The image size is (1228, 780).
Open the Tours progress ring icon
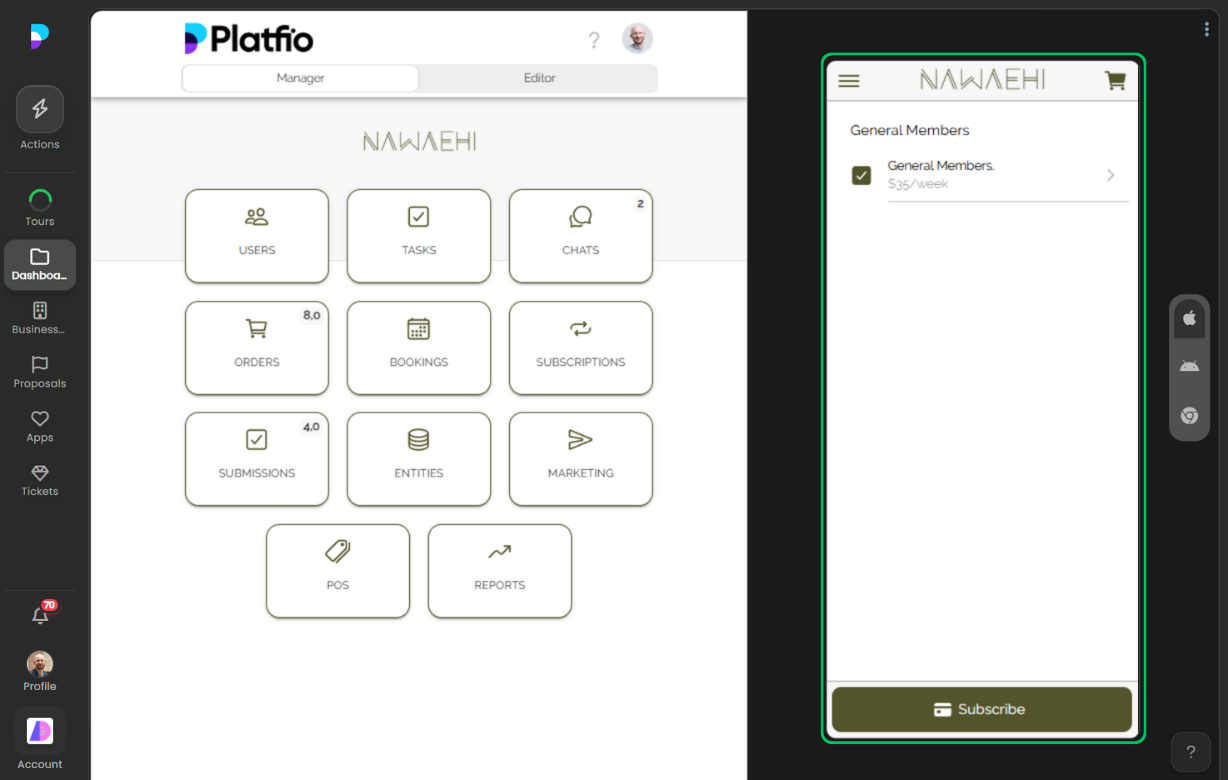40,200
